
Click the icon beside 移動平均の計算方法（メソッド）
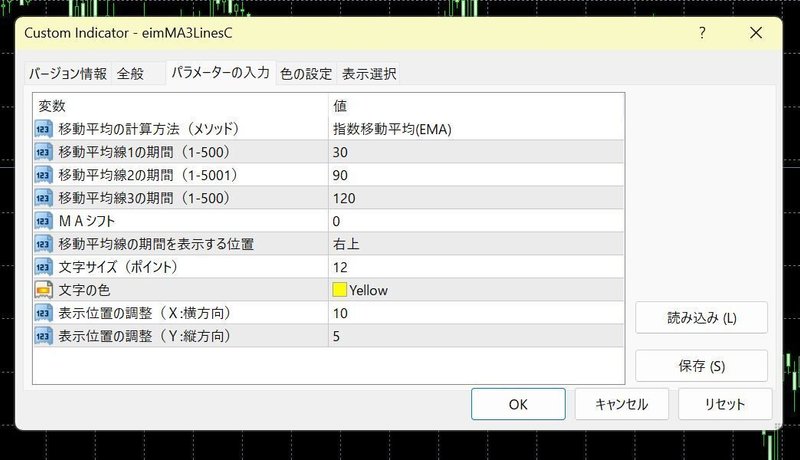[x=43, y=129]
